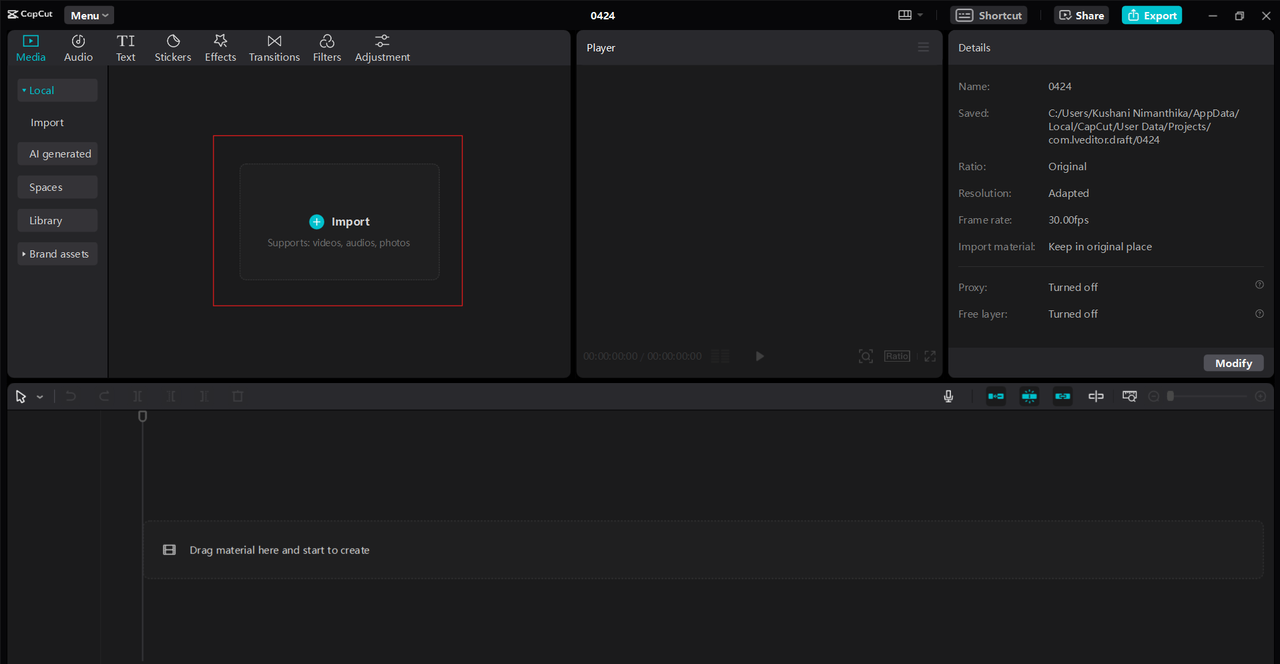Click the central Import media button

pos(339,222)
